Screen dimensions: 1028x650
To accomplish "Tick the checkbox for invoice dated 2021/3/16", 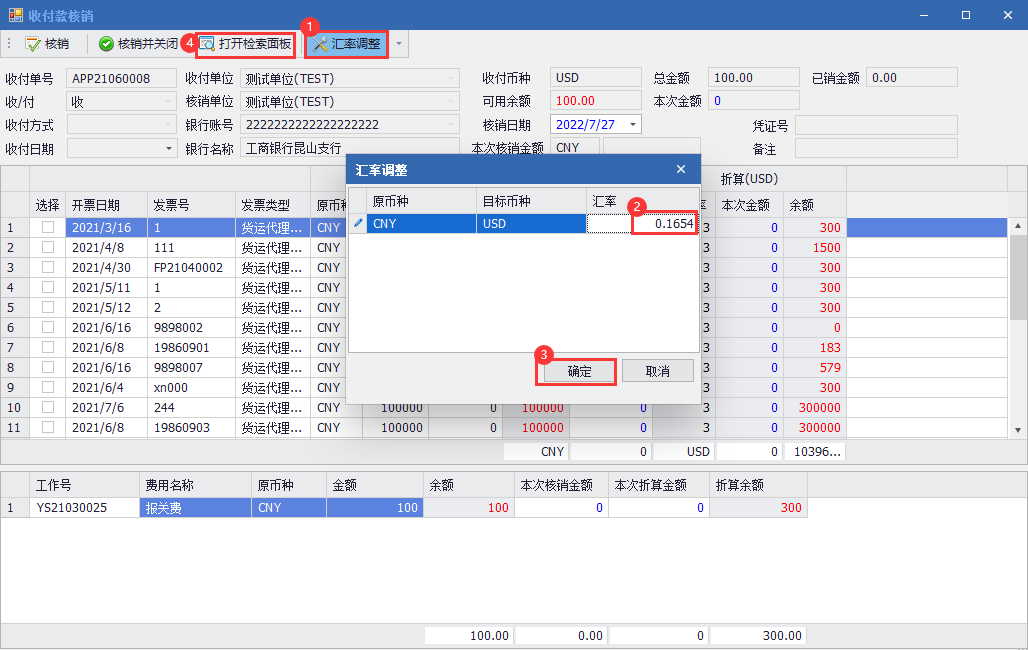I will pos(48,227).
